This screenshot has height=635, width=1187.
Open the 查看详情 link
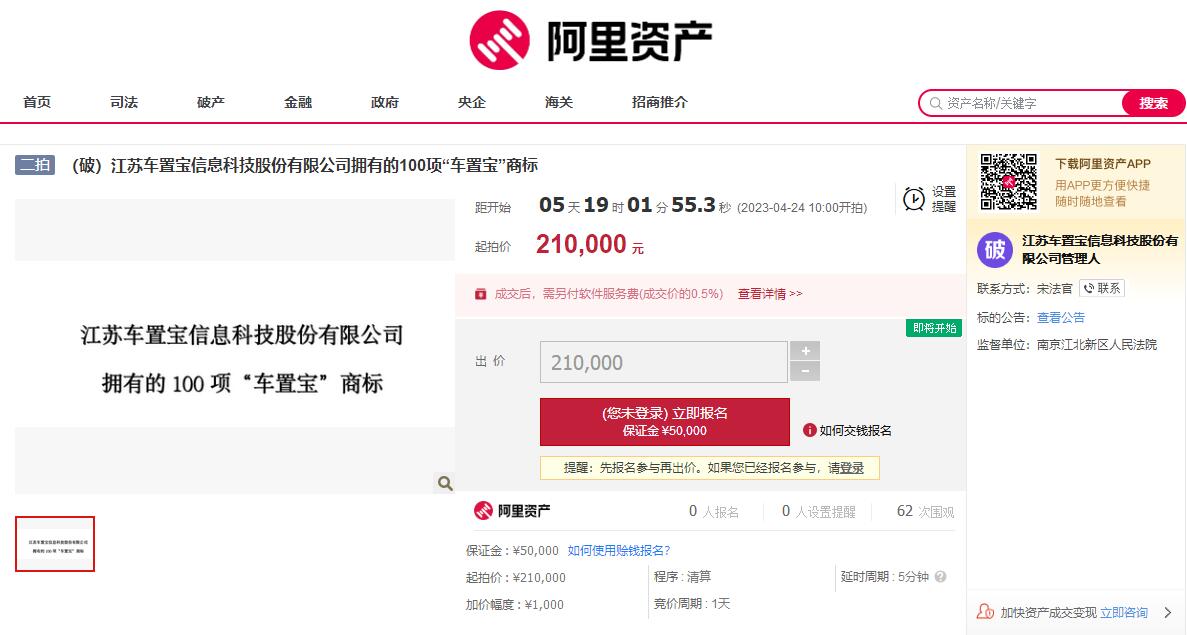click(770, 294)
